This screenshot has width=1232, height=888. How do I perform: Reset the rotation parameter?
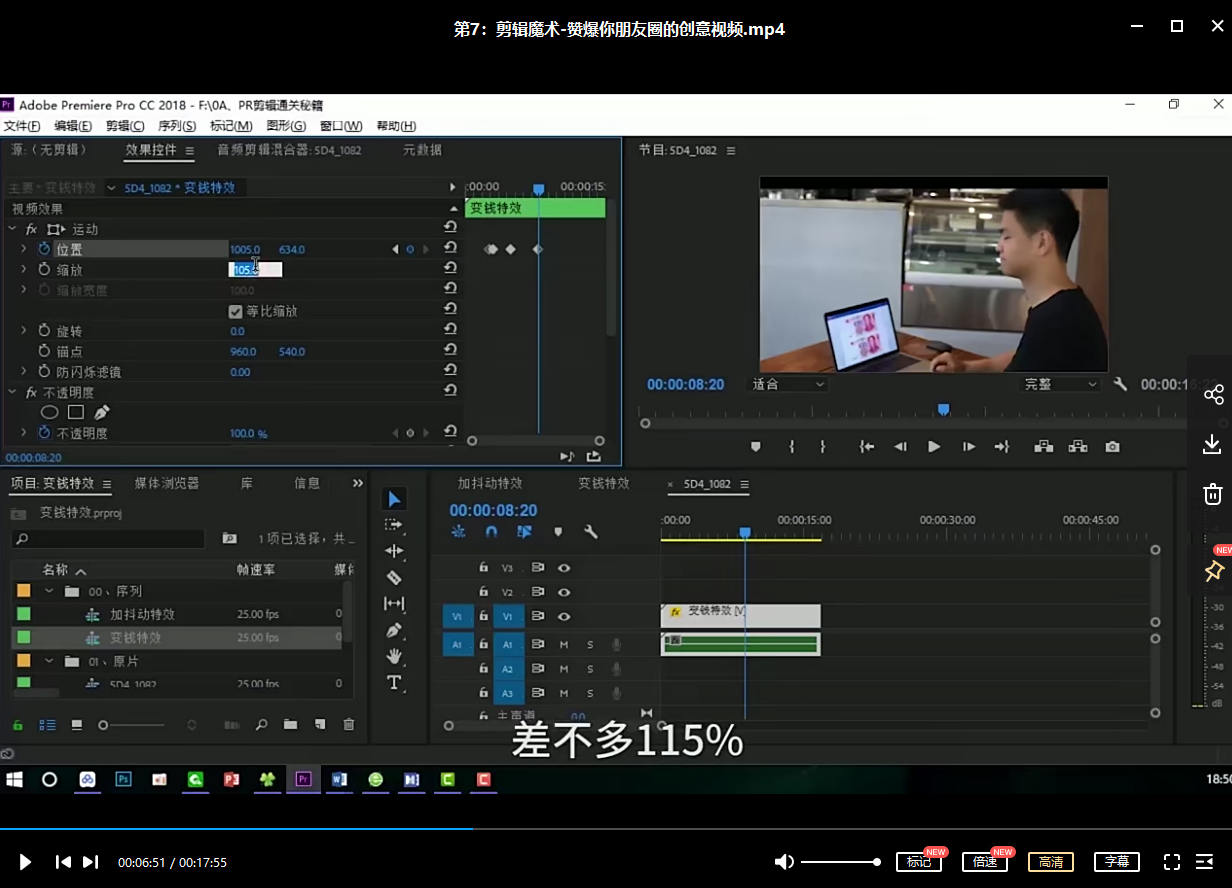(x=450, y=330)
